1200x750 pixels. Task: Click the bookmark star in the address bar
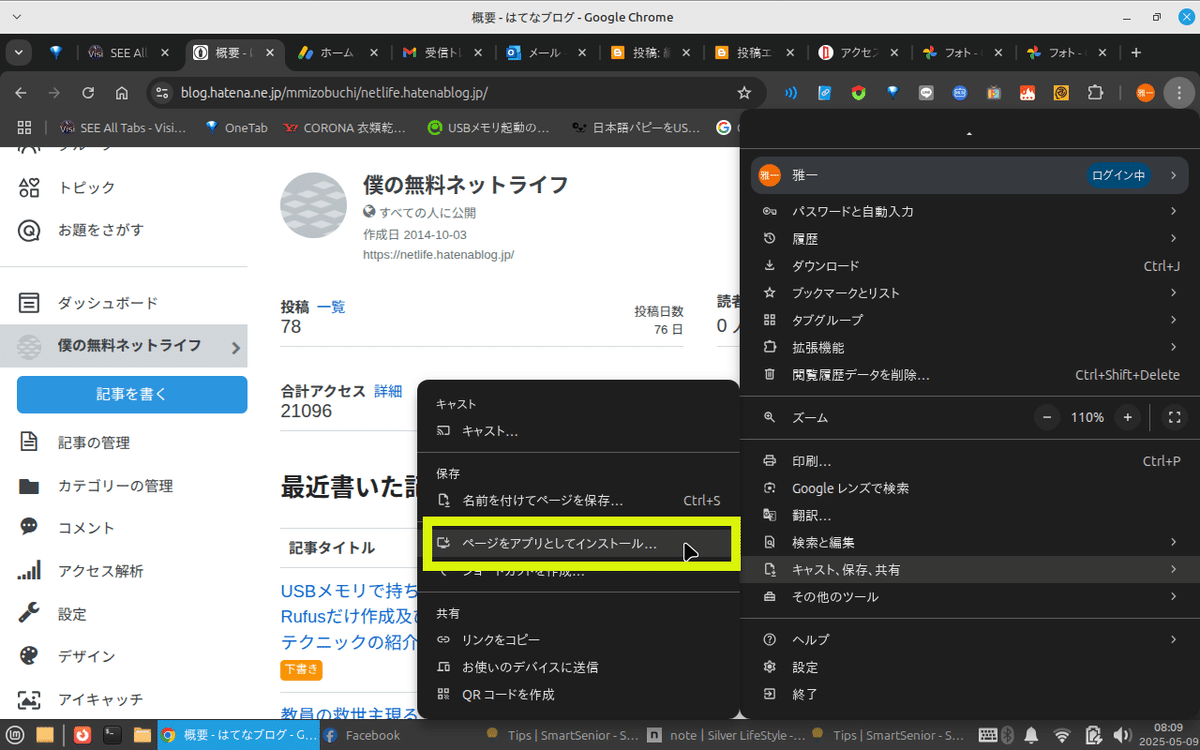point(744,91)
